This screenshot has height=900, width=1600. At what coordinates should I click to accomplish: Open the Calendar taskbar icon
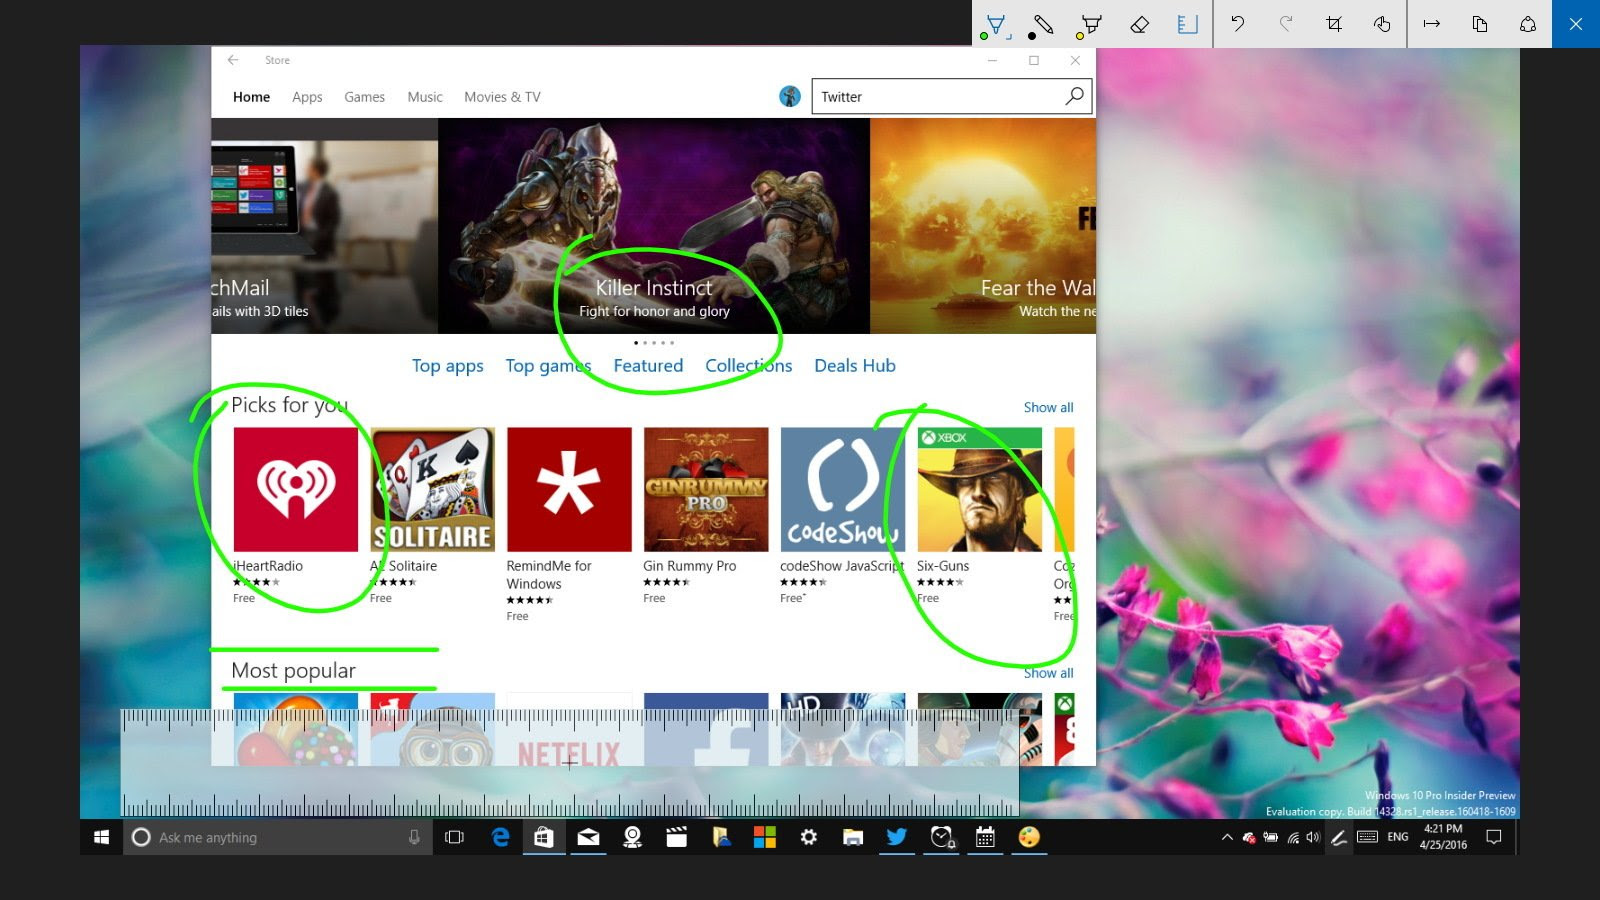984,837
